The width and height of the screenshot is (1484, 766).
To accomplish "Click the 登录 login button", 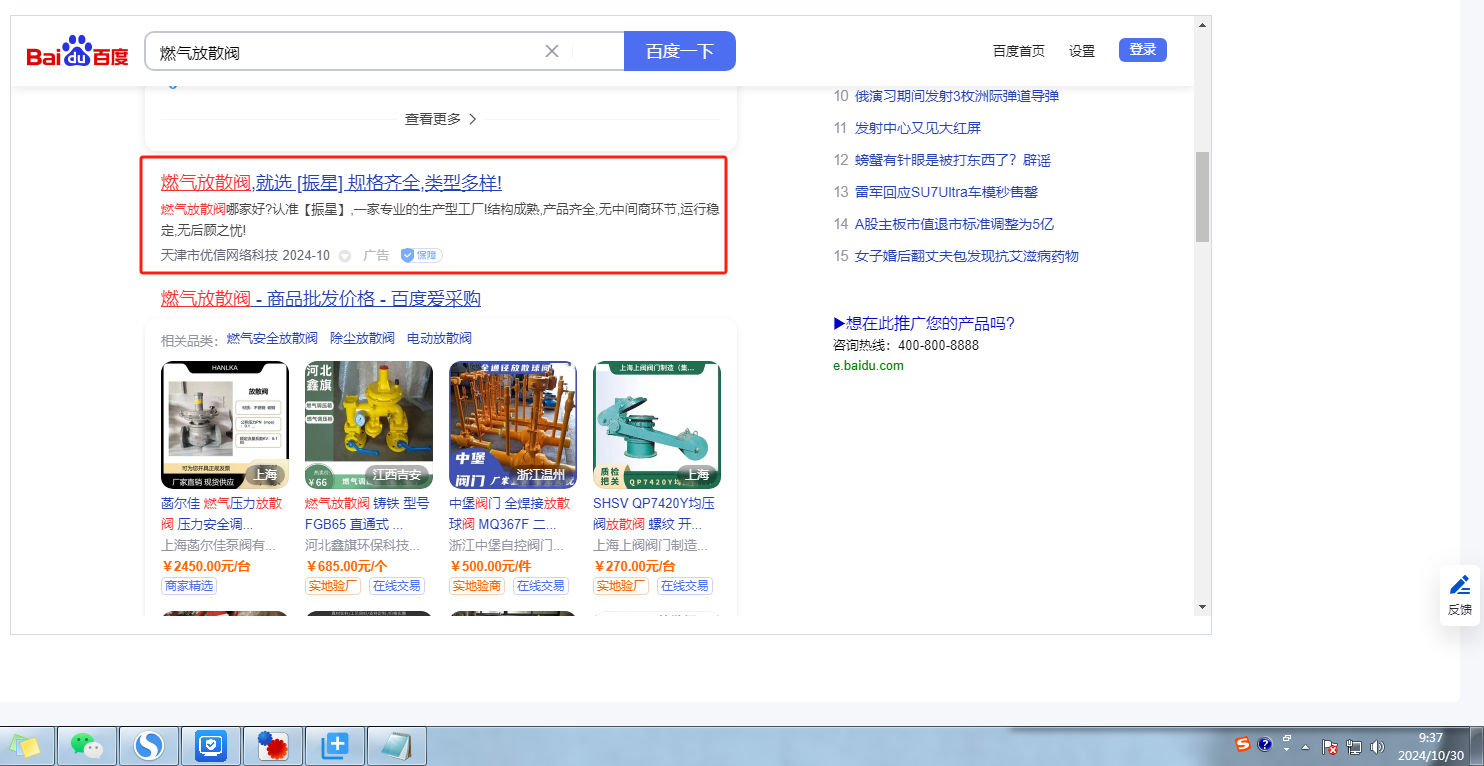I will pos(1142,50).
